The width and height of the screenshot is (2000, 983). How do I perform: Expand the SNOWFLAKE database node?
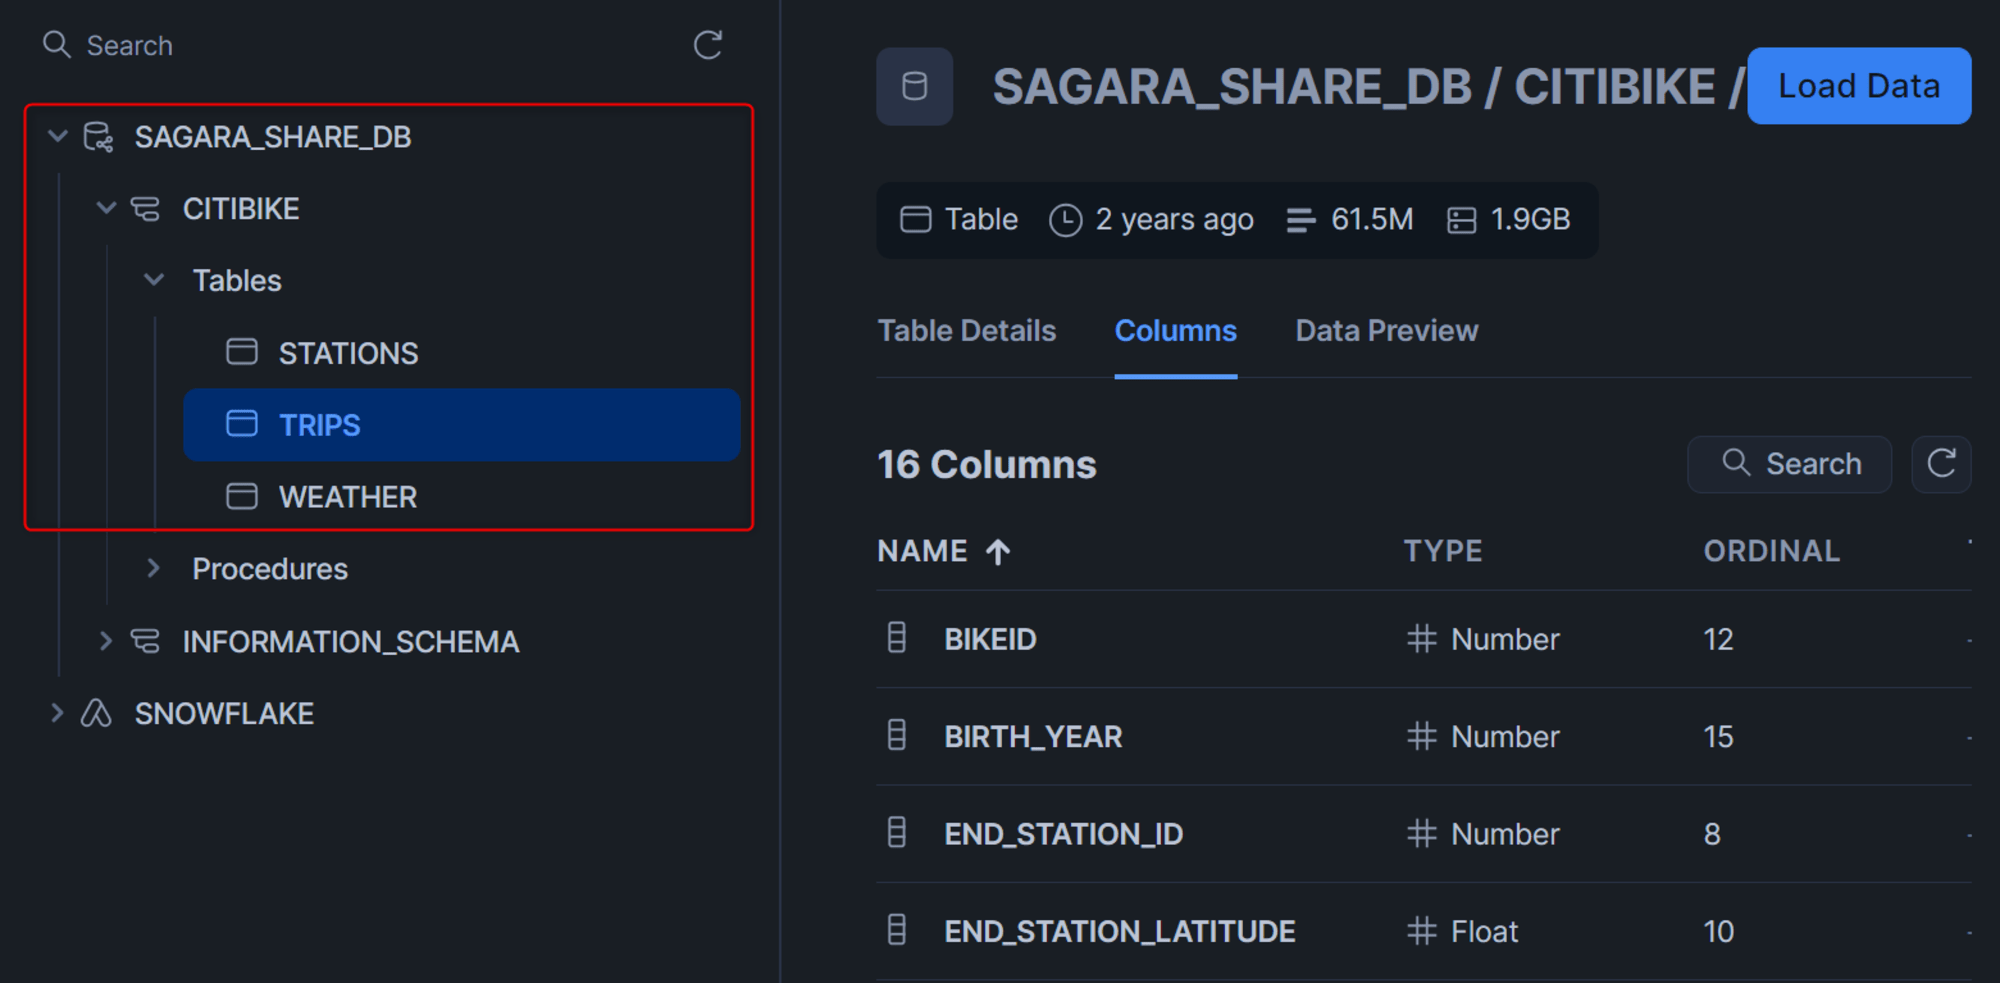pyautogui.click(x=58, y=712)
